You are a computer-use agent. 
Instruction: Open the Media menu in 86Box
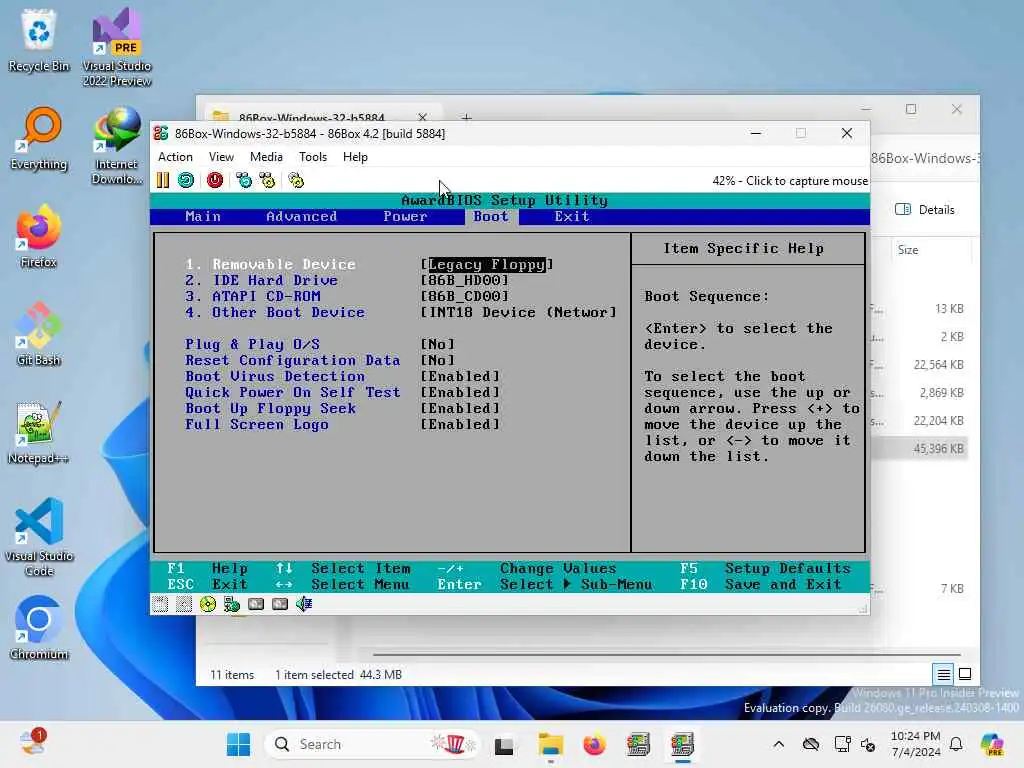point(266,157)
